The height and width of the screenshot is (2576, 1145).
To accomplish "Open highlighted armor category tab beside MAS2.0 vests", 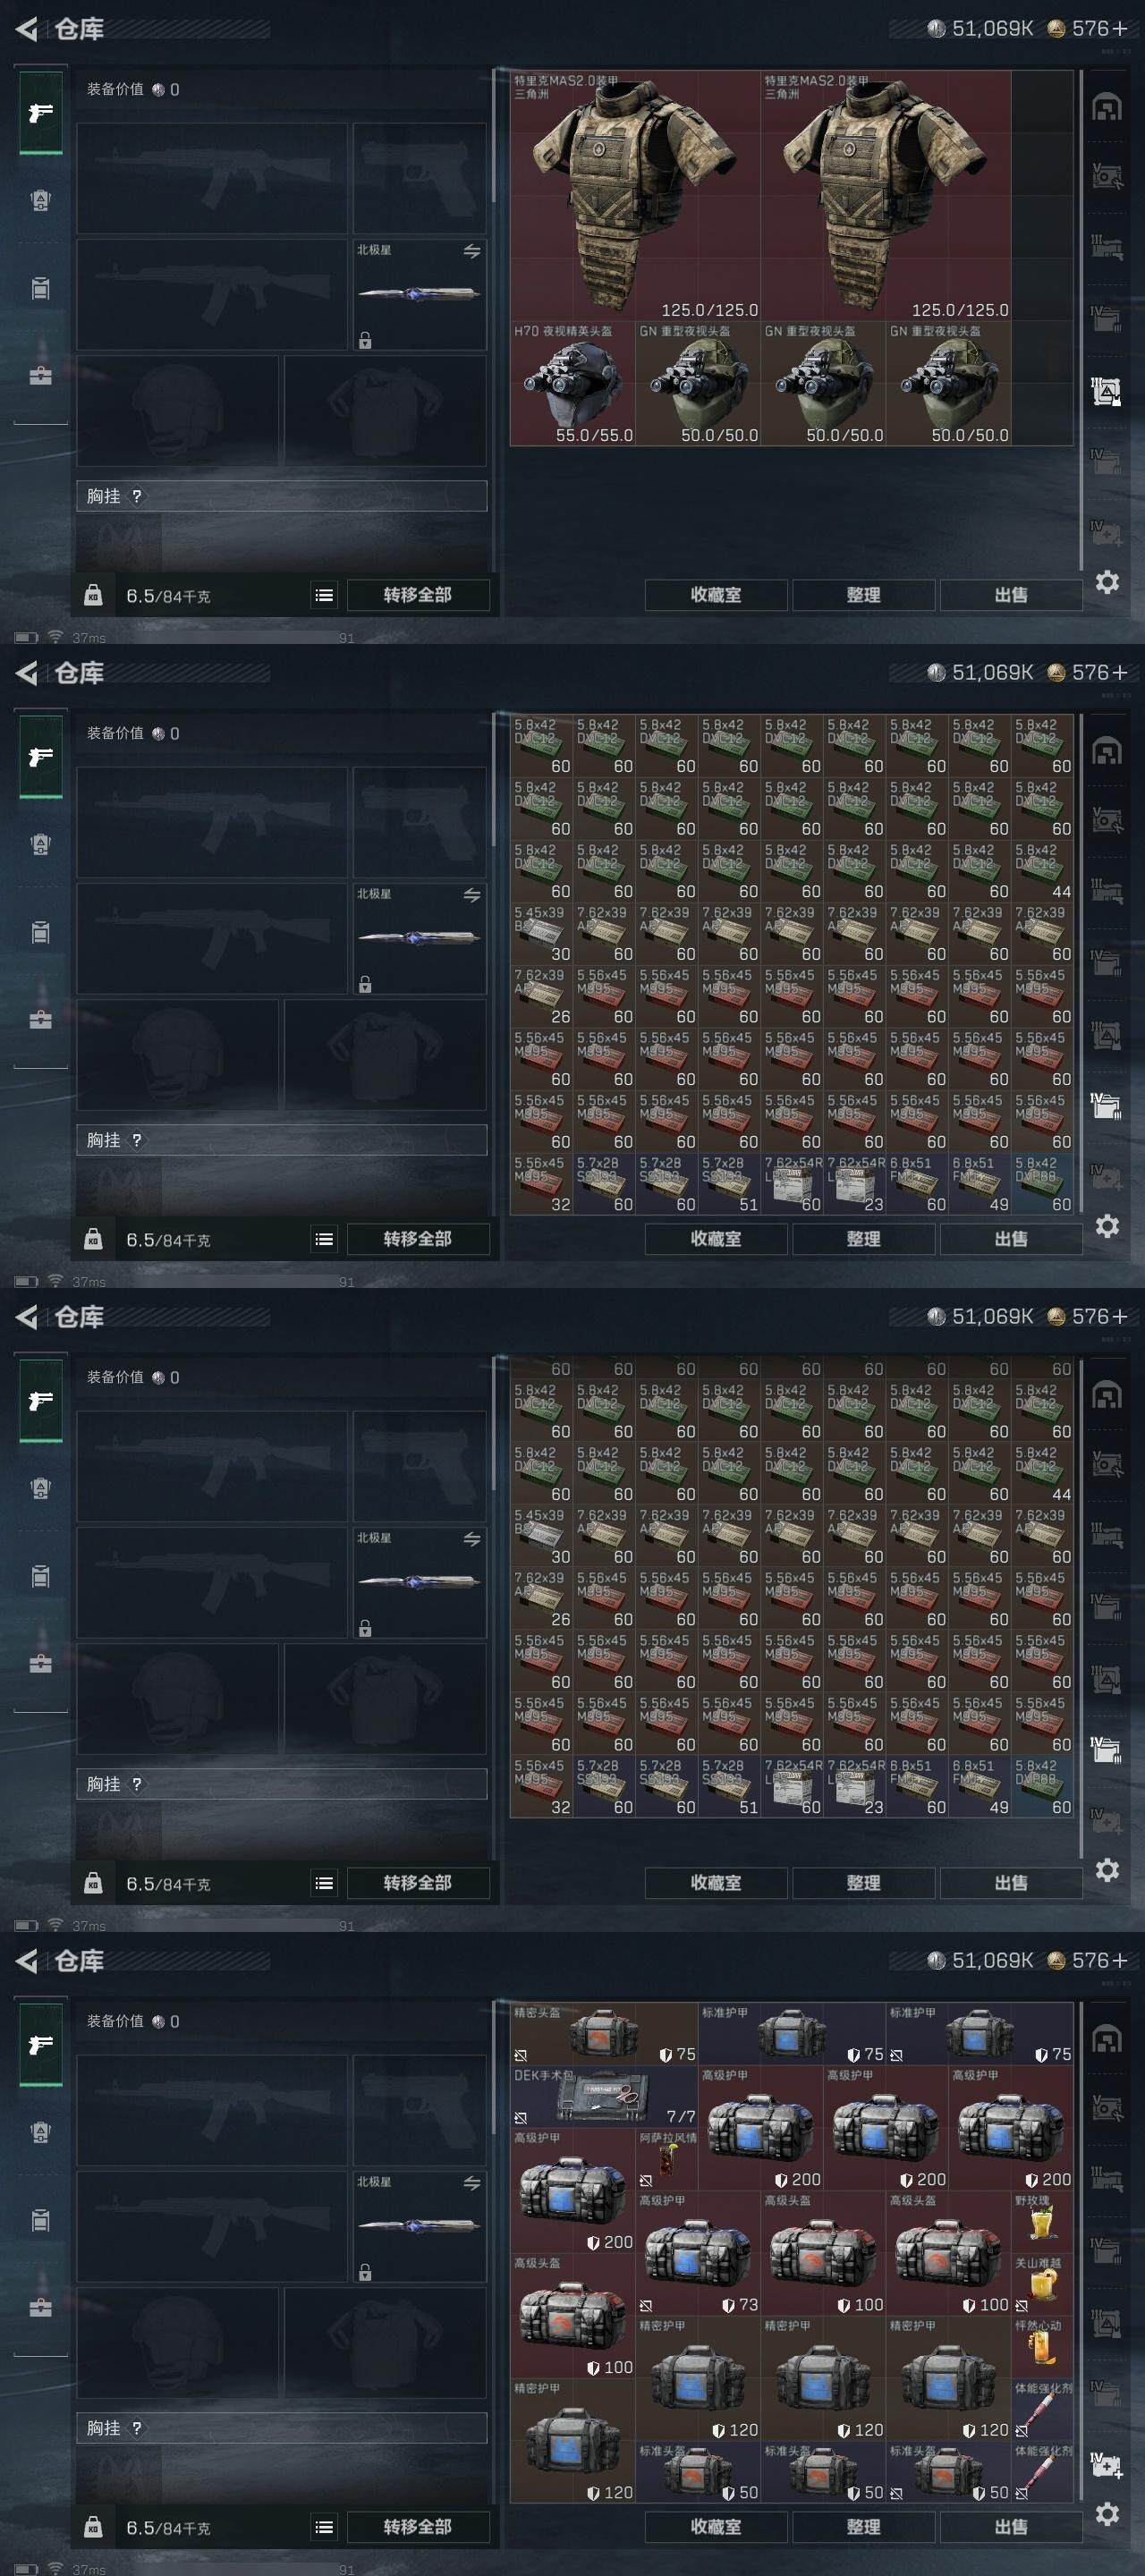I will tap(1106, 392).
